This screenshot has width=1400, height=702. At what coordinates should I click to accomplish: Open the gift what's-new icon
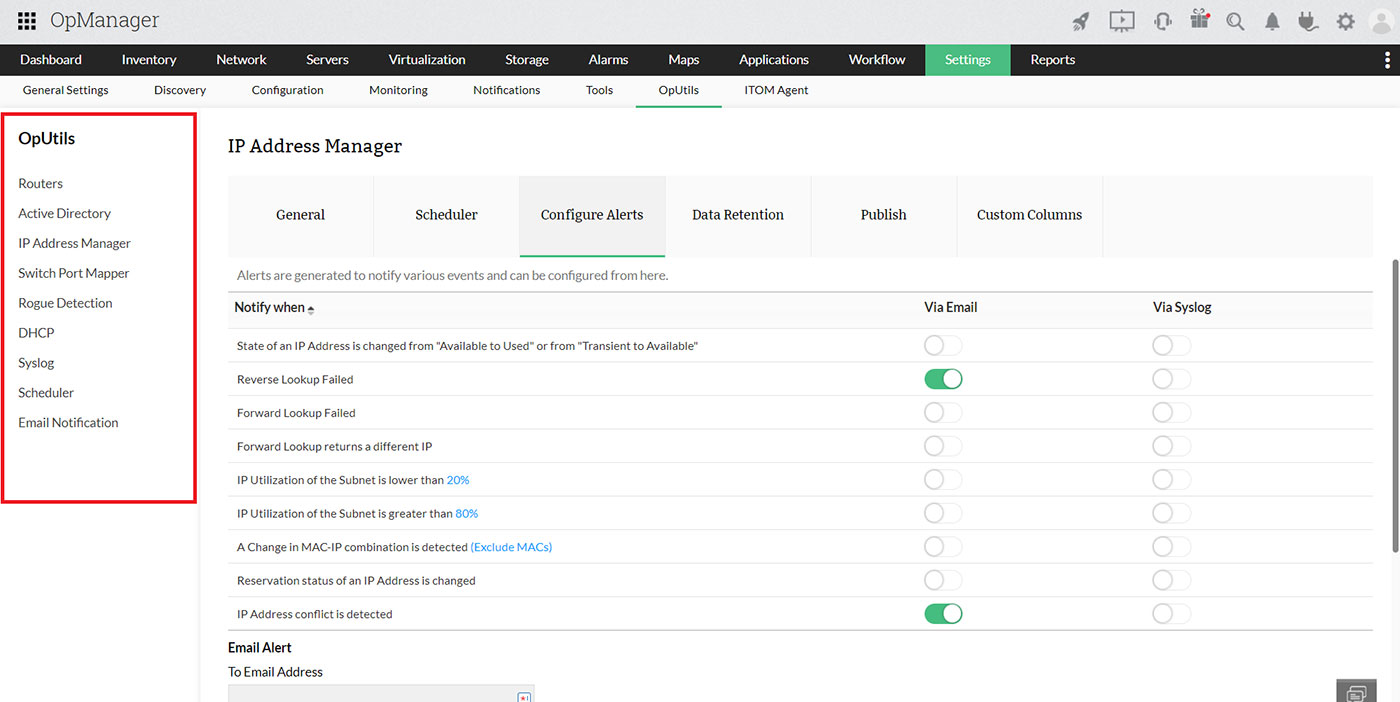point(1199,20)
